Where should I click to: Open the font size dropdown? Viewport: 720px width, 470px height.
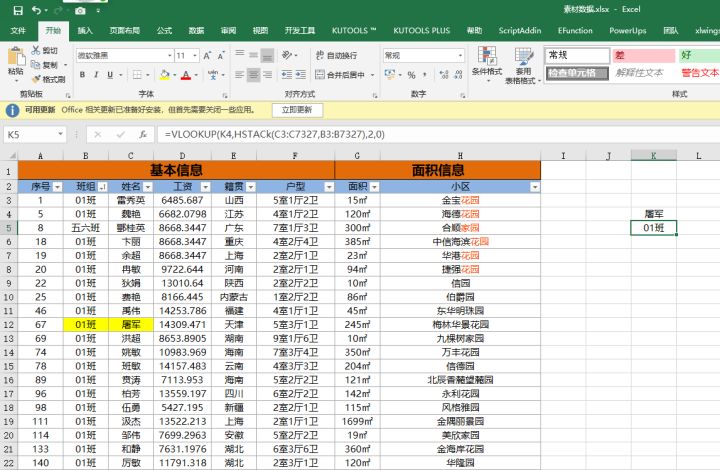[x=195, y=56]
